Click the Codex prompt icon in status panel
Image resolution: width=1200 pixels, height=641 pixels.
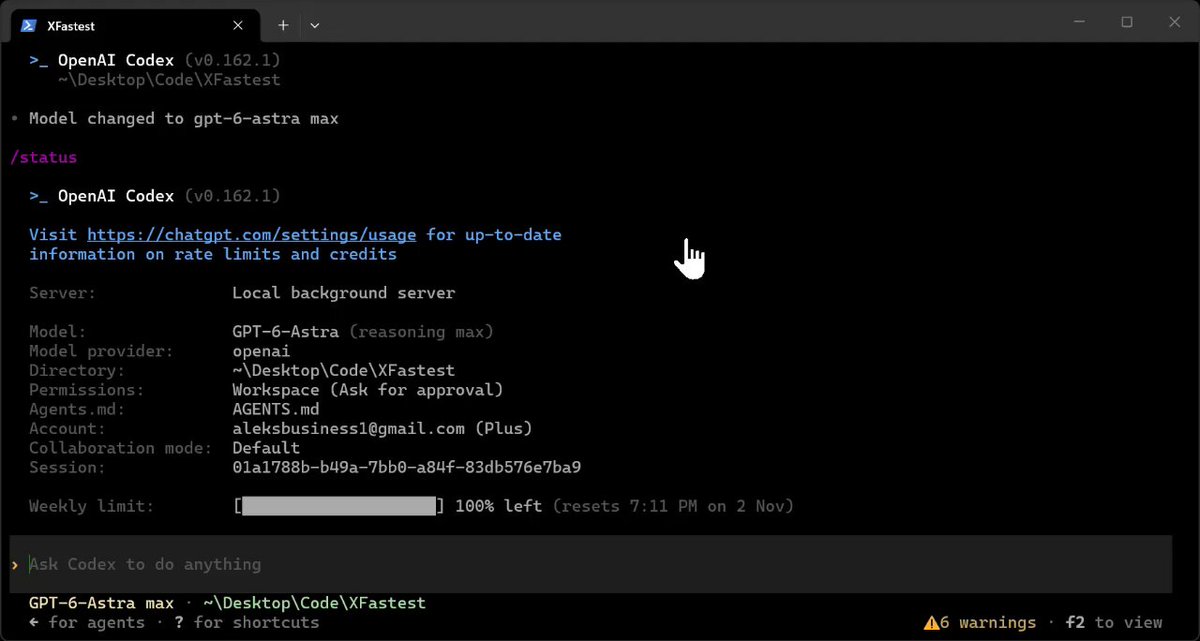tap(38, 197)
